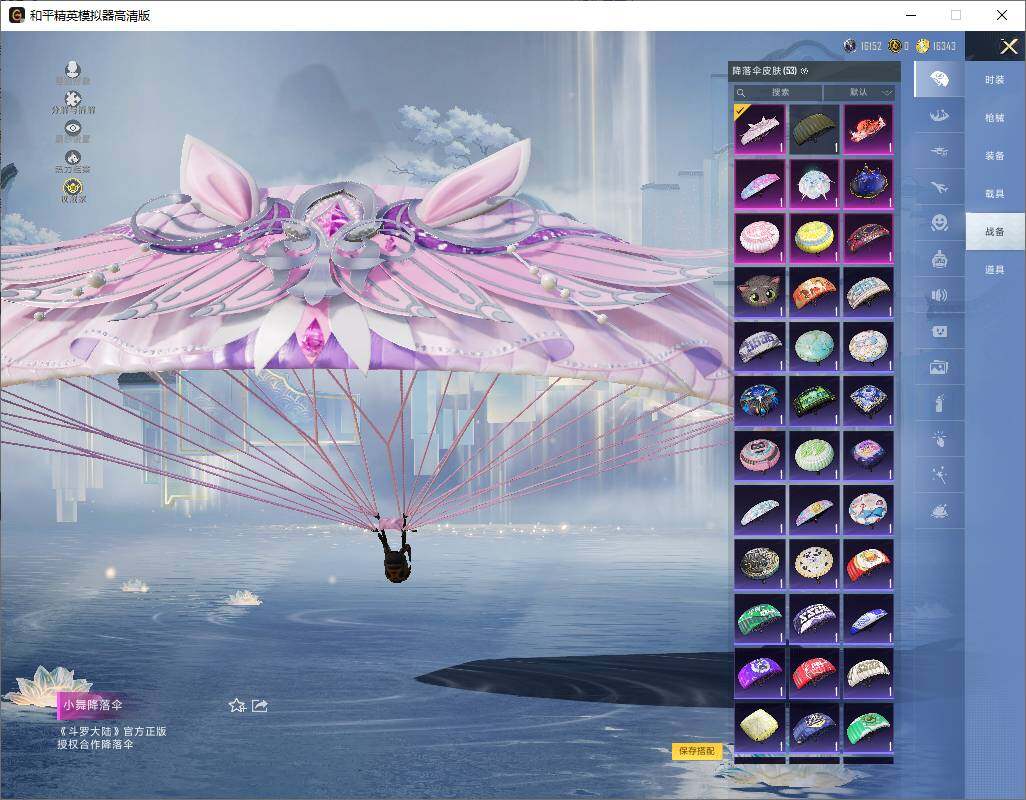Image resolution: width=1026 pixels, height=800 pixels.
Task: Select the light green round parachute
Action: click(x=814, y=455)
